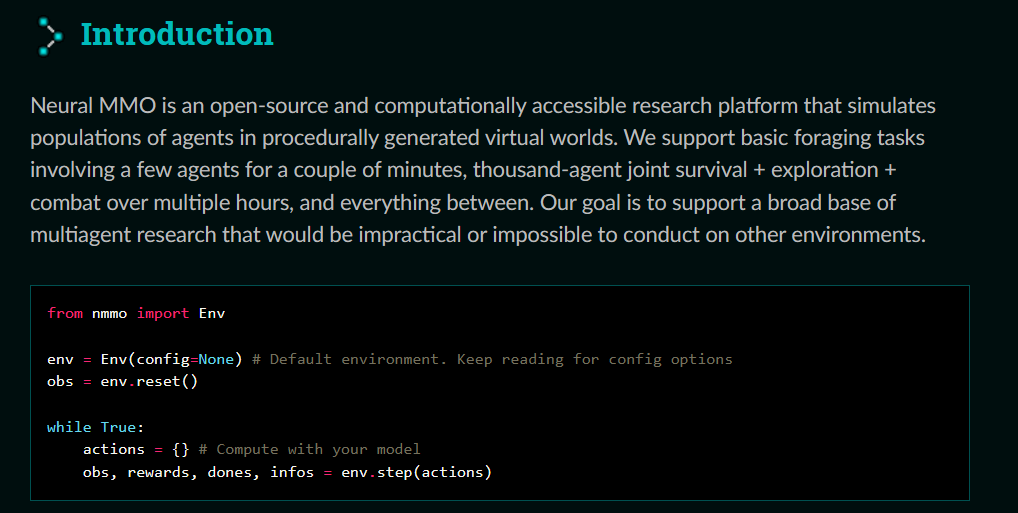Click 'env.step(actions)' call in code
Screen dimensions: 1018x513
tap(417, 472)
